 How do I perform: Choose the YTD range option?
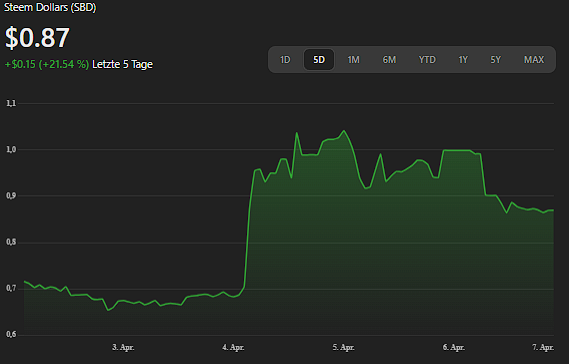[427, 60]
